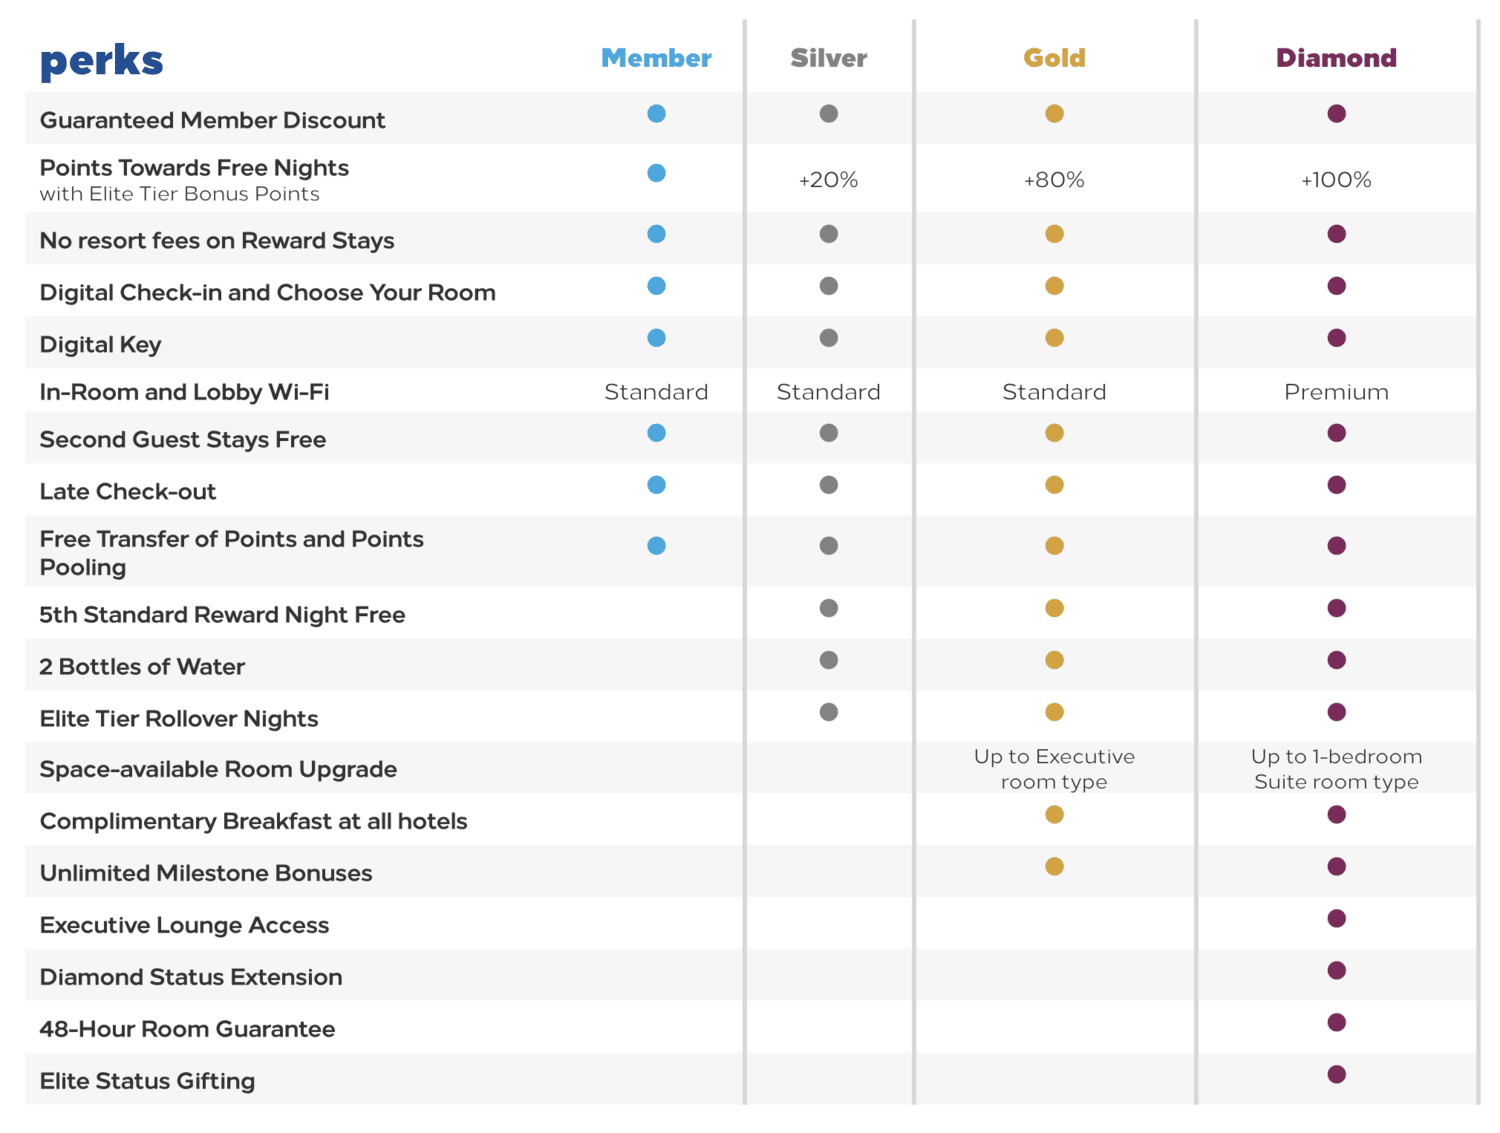
Task: Click the Space-available Room Upgrade row label
Action: 218,769
